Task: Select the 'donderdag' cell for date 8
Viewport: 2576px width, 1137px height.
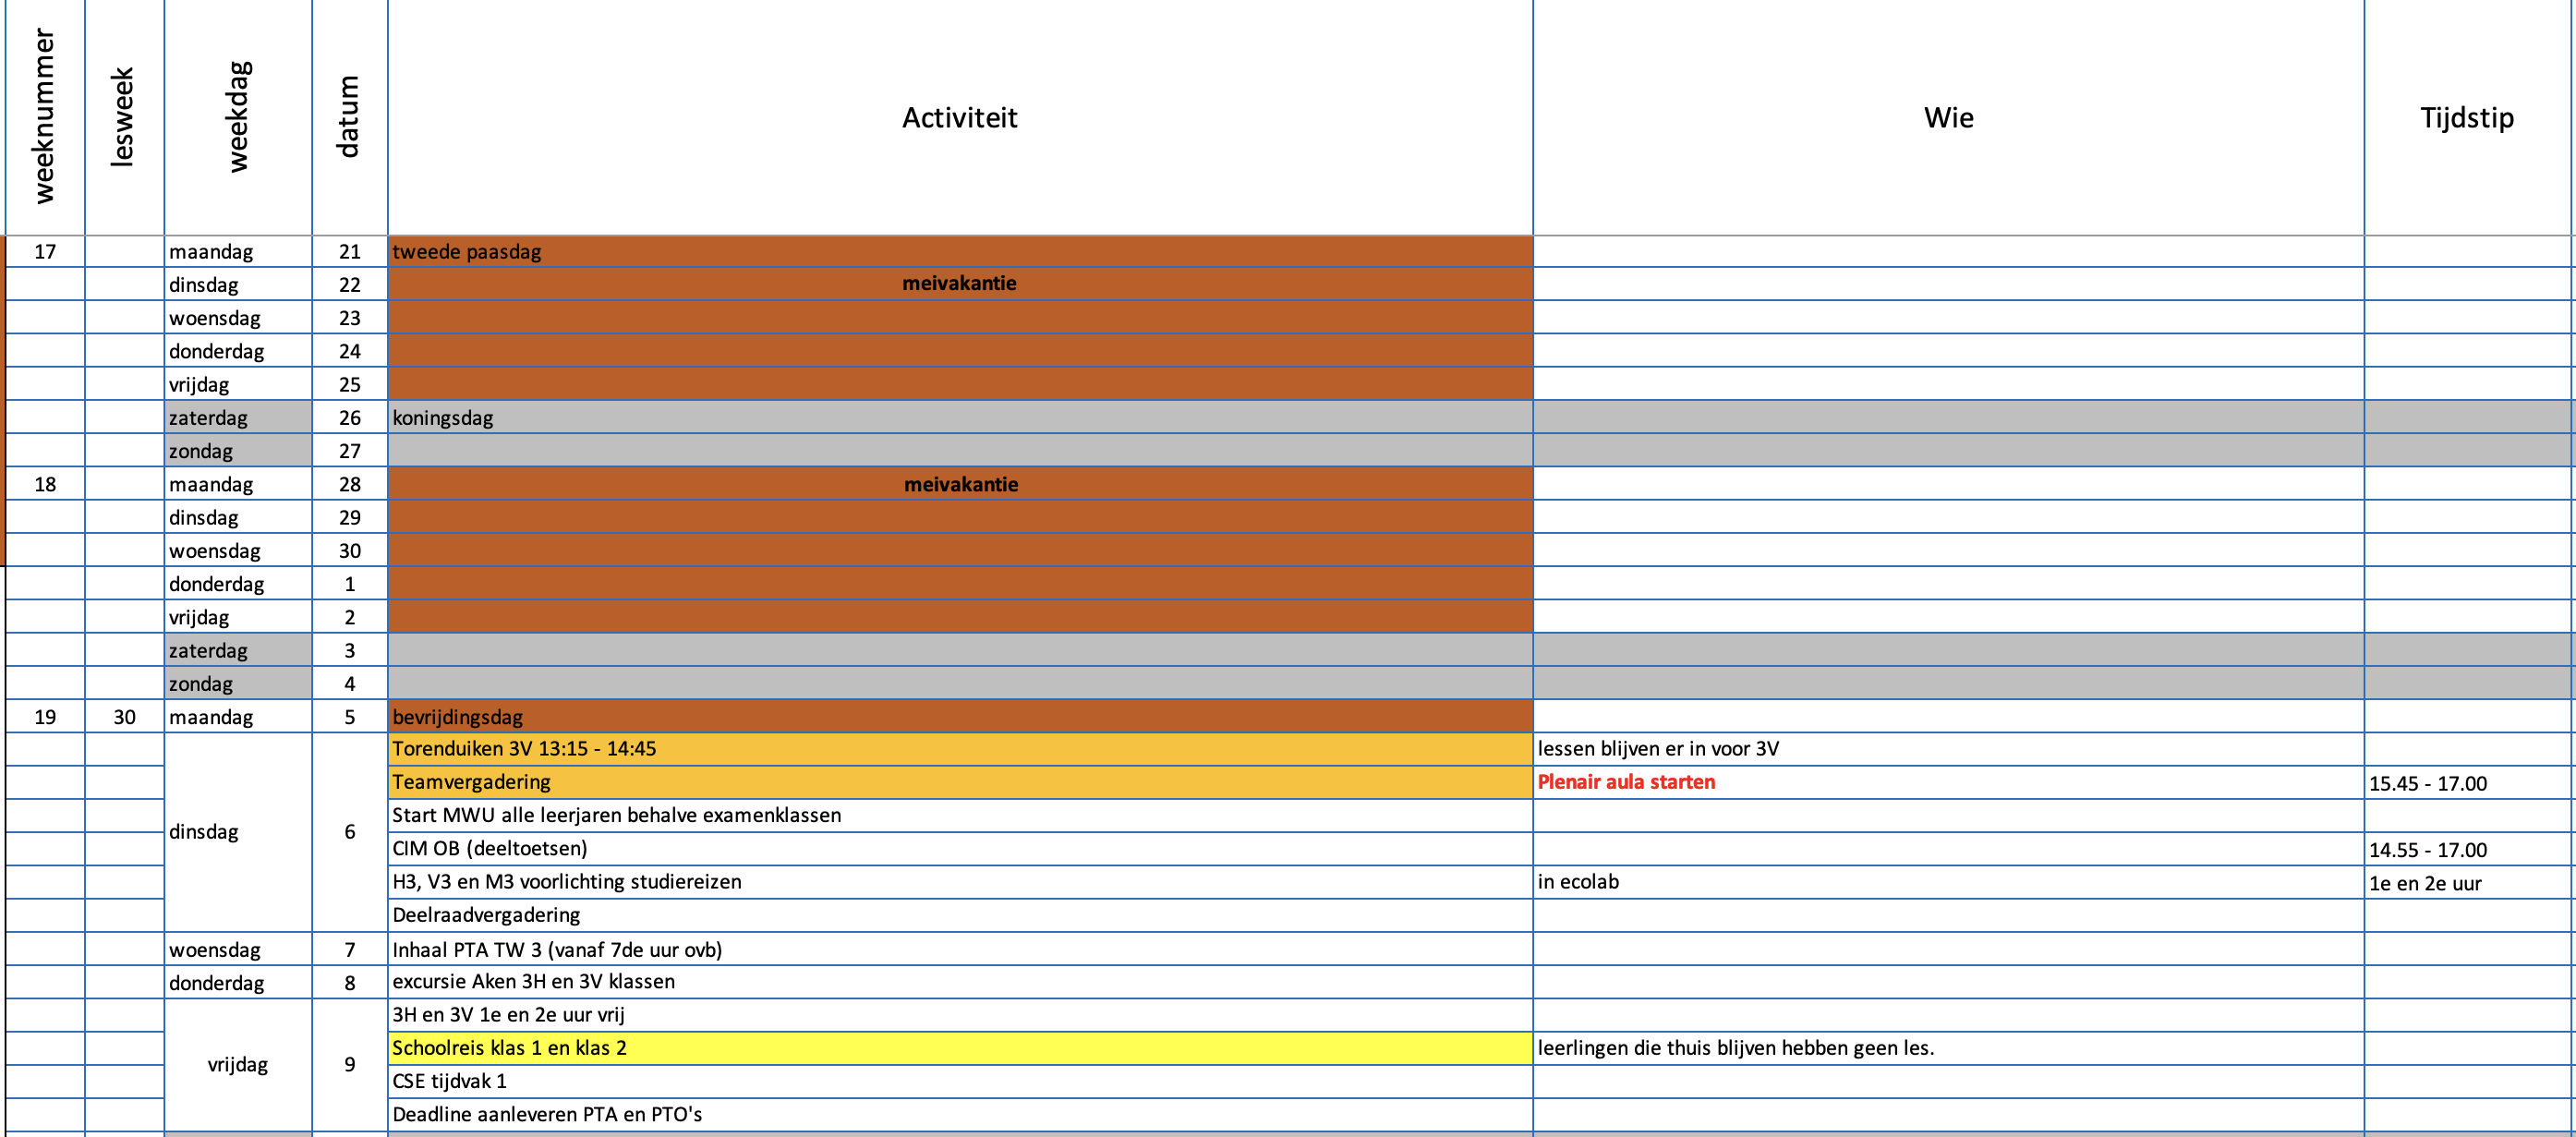Action: 238,982
